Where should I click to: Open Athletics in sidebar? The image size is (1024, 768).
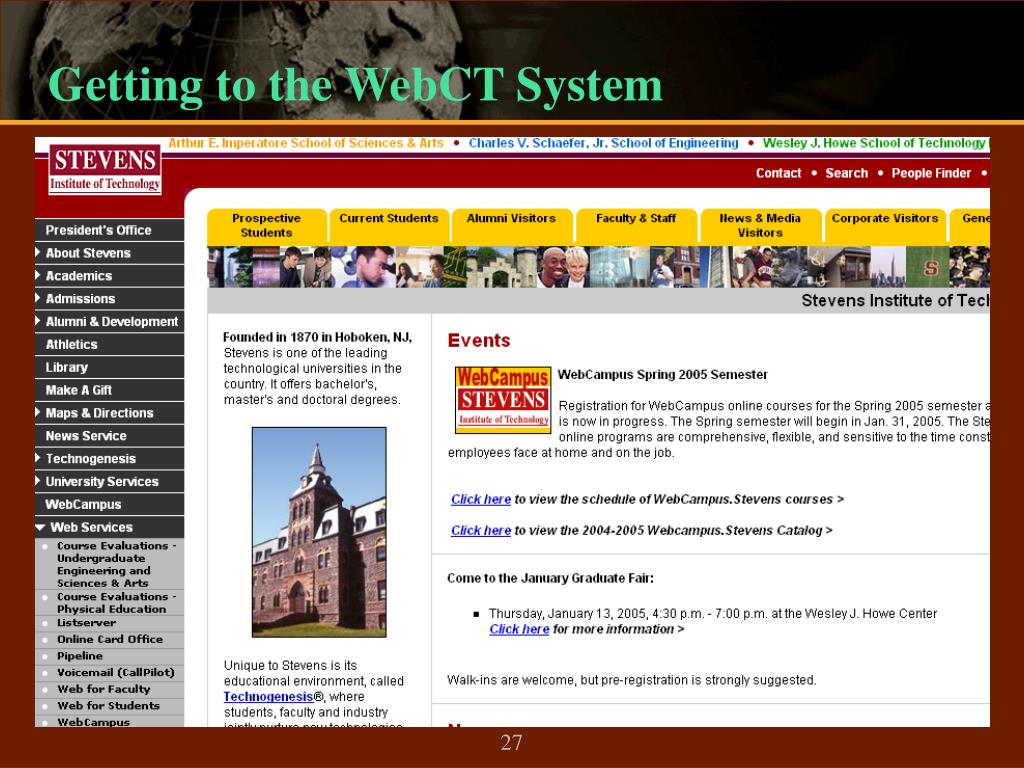point(71,344)
